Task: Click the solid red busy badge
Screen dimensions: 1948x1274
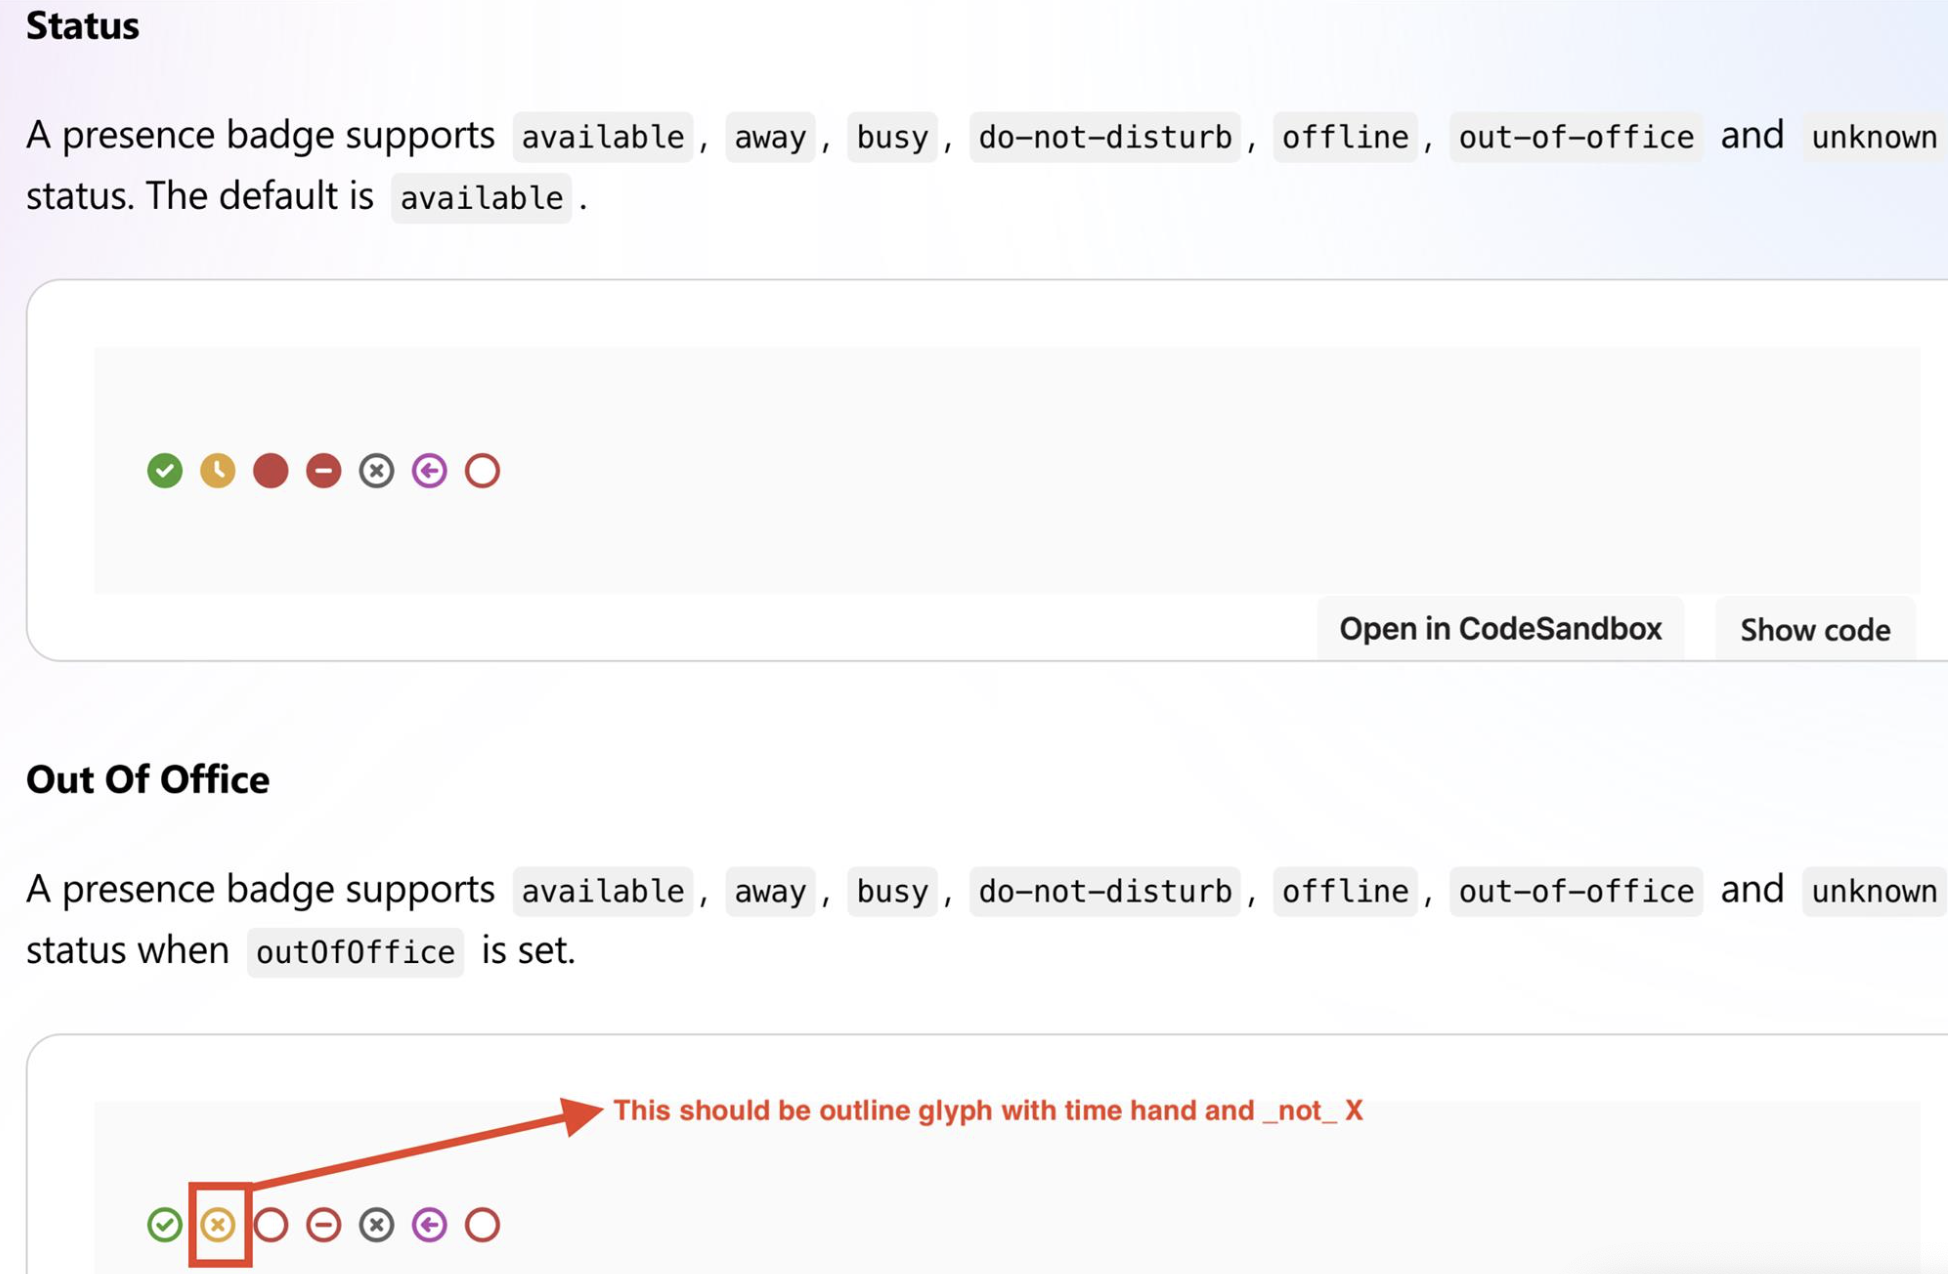Action: (270, 470)
